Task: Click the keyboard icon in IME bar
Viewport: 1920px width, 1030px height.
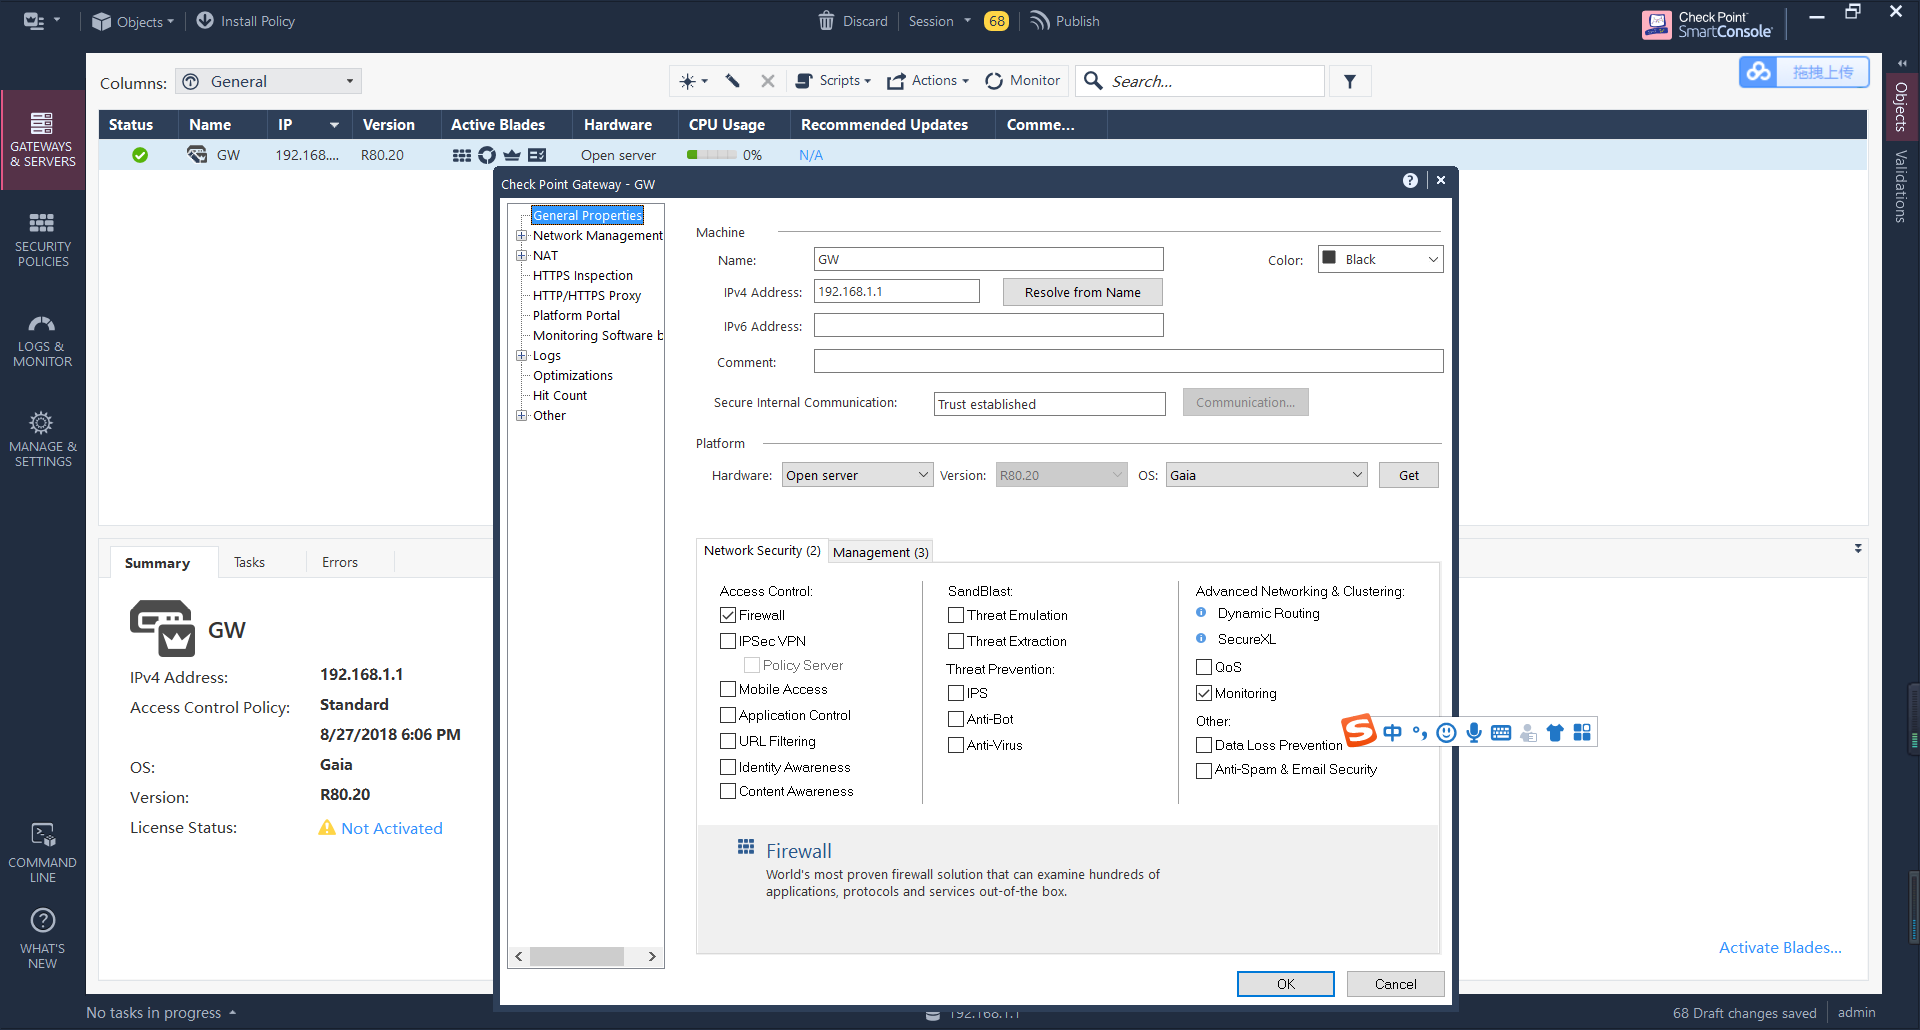Action: [x=1501, y=733]
